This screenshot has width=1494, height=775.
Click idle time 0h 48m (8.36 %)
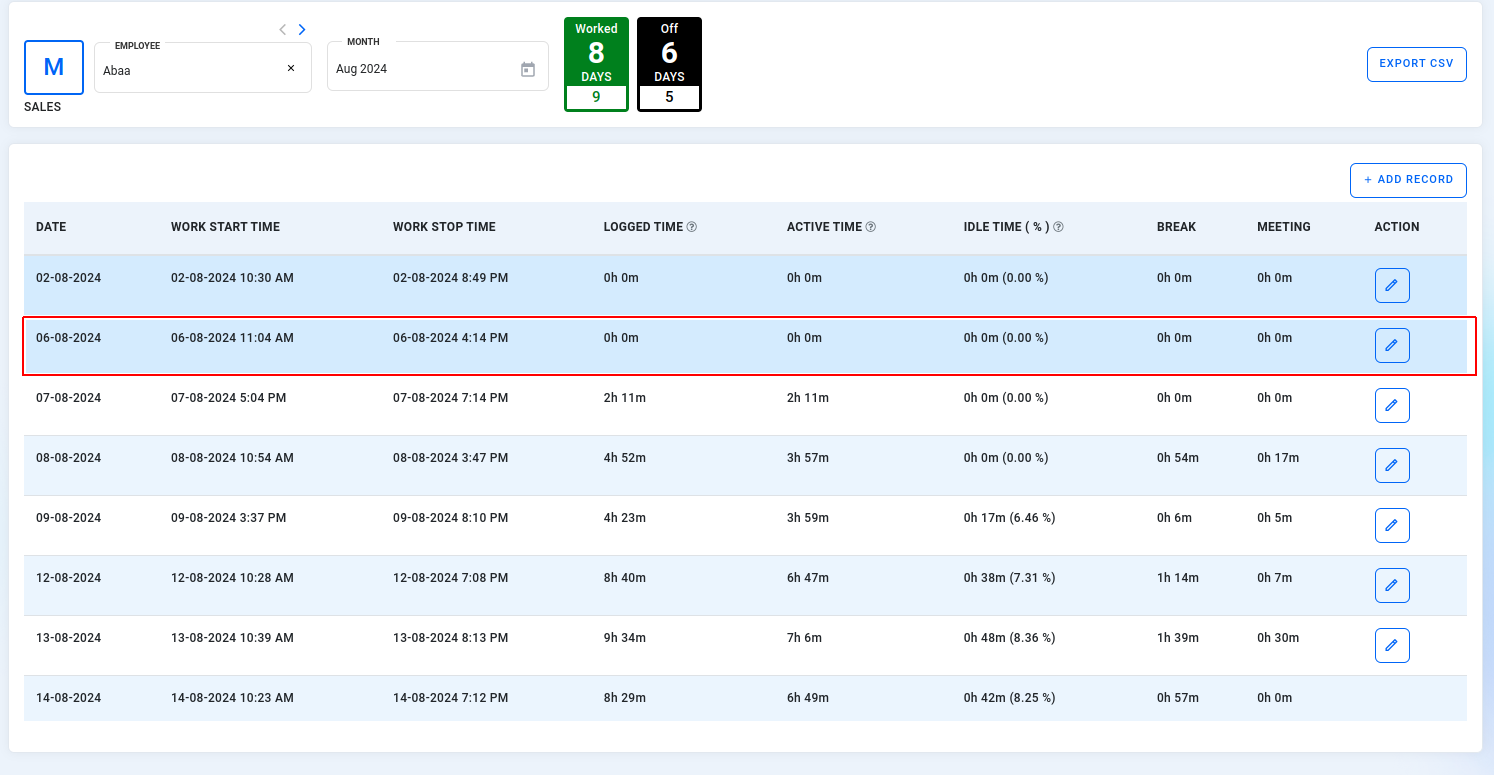pyautogui.click(x=1009, y=638)
